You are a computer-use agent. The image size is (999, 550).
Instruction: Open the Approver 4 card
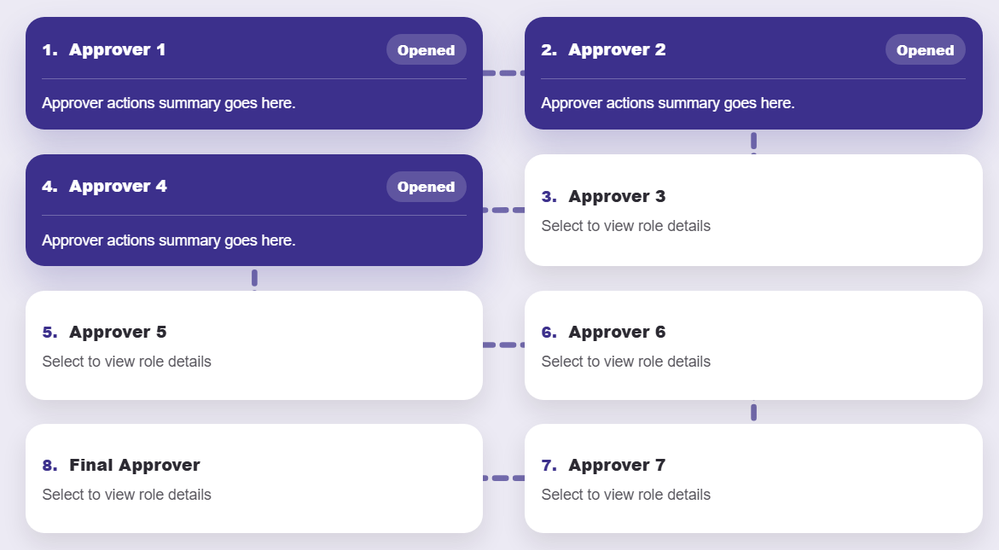pos(117,187)
